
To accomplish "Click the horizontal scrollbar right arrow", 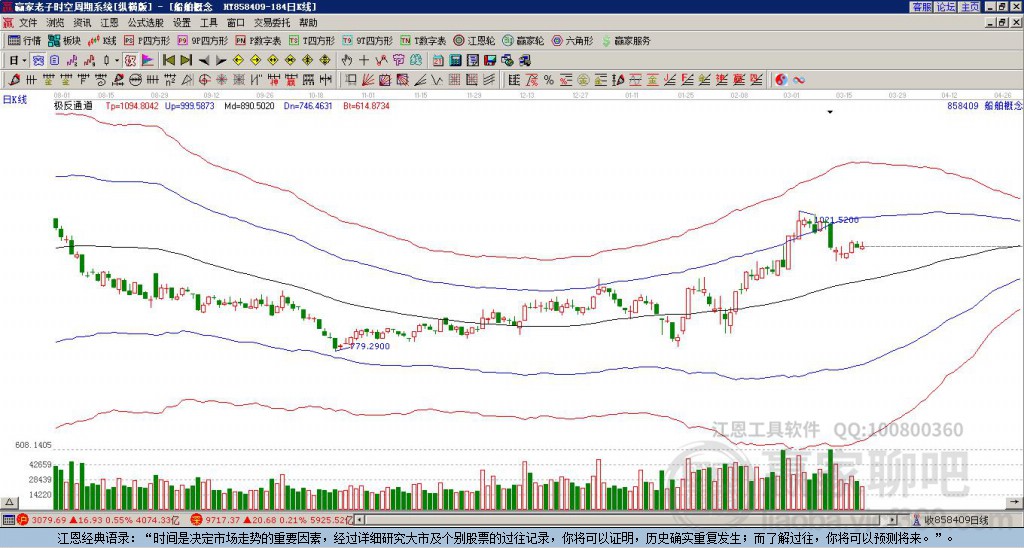I will 893,520.
